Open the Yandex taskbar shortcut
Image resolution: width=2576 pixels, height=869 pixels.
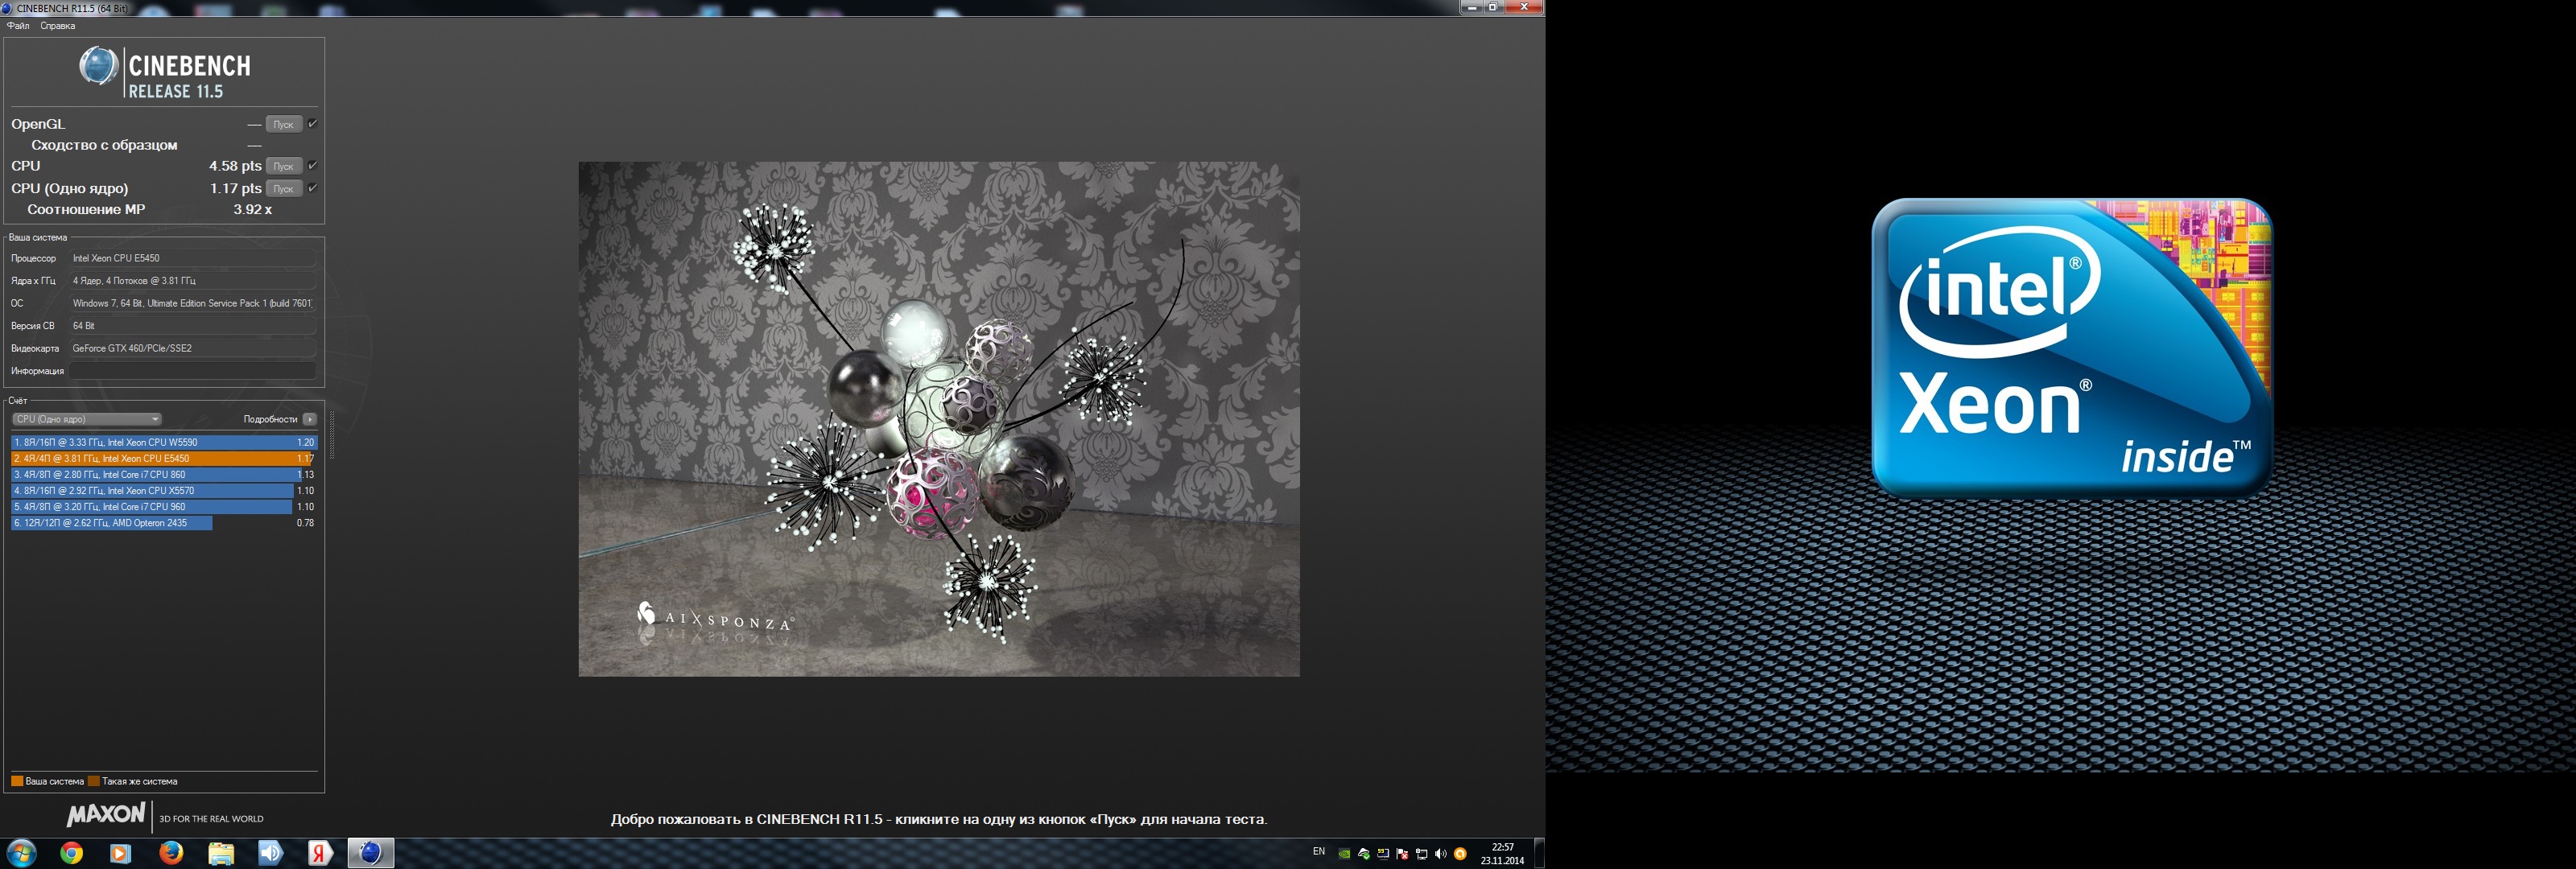(320, 853)
